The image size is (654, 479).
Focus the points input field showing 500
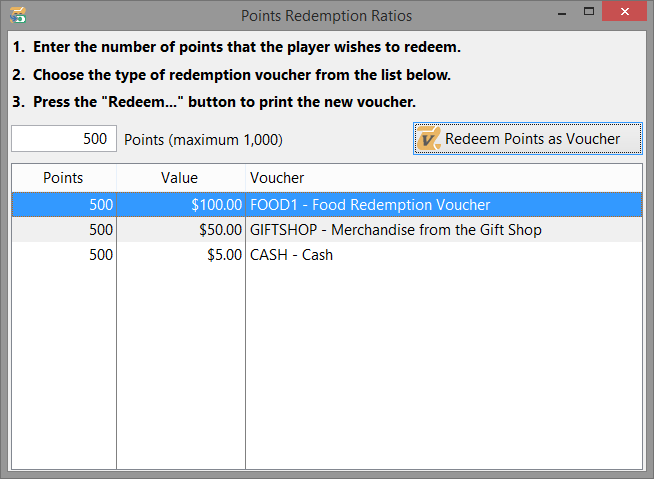pyautogui.click(x=64, y=139)
